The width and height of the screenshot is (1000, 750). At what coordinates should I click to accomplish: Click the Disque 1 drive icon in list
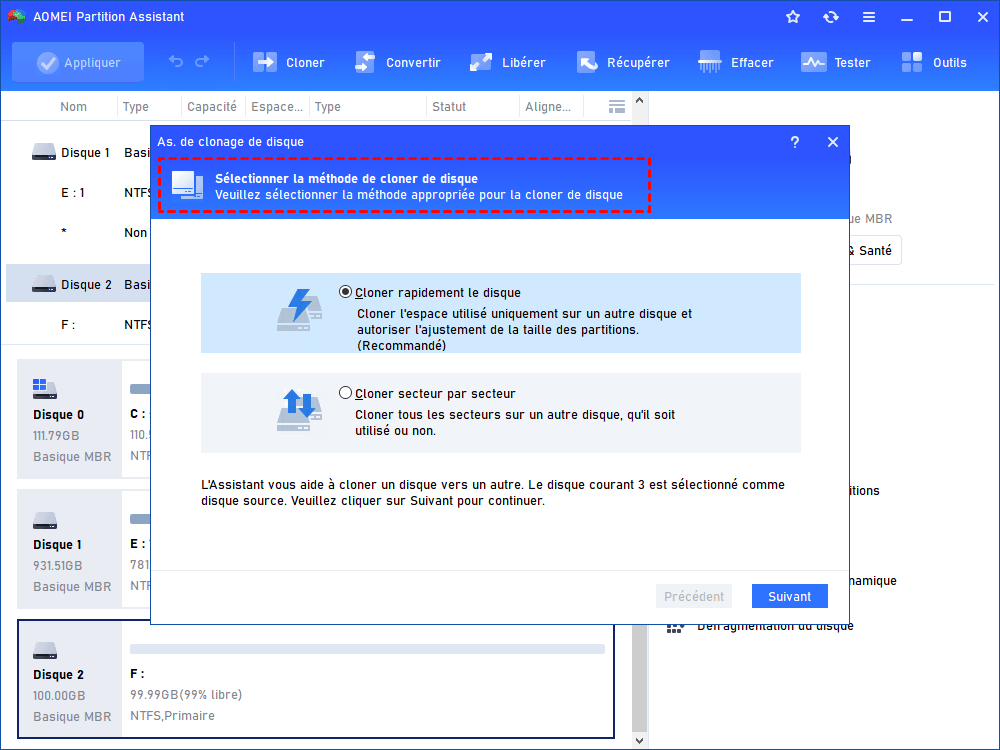44,152
